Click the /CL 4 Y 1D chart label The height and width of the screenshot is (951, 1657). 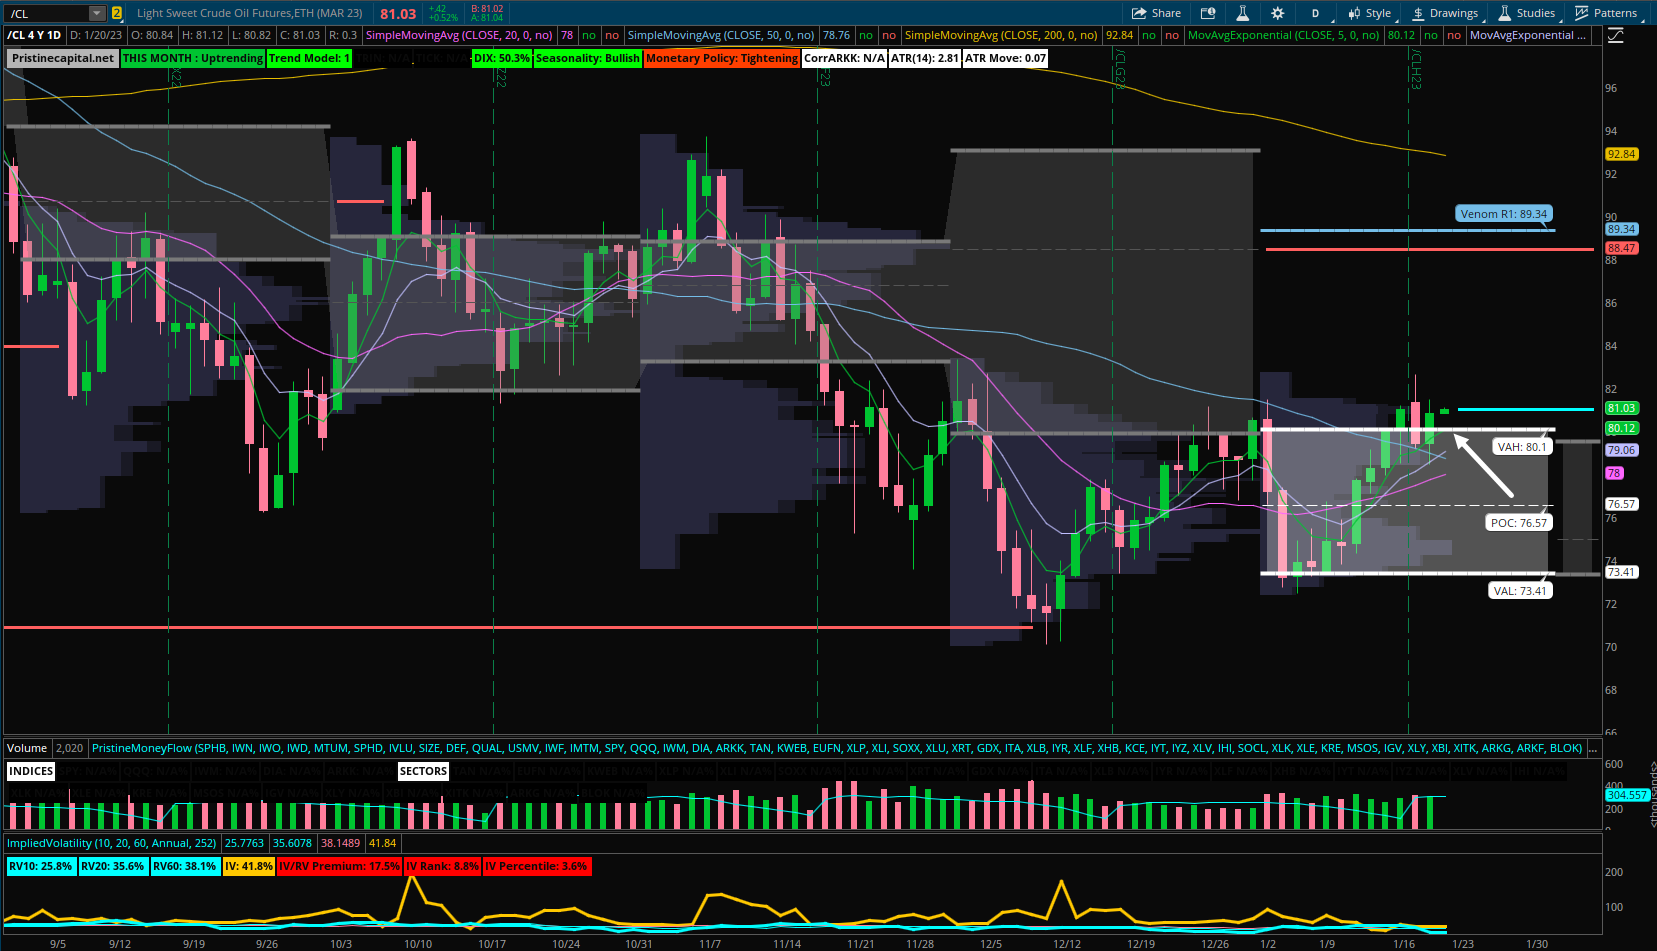tap(35, 35)
